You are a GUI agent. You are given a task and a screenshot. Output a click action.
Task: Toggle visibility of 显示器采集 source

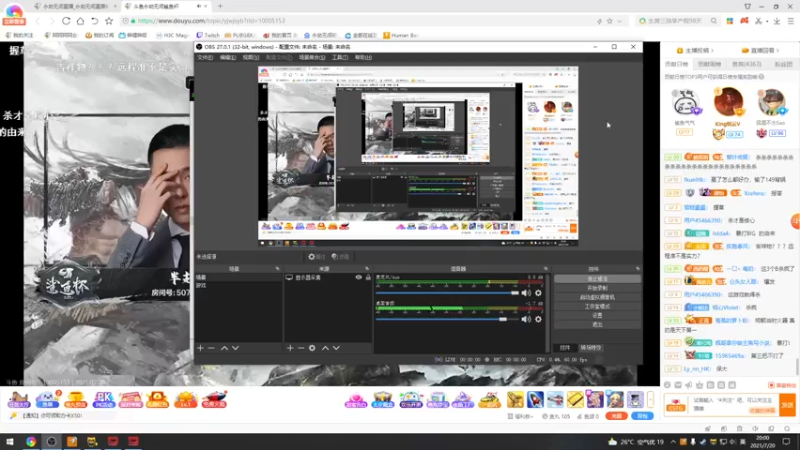point(359,278)
